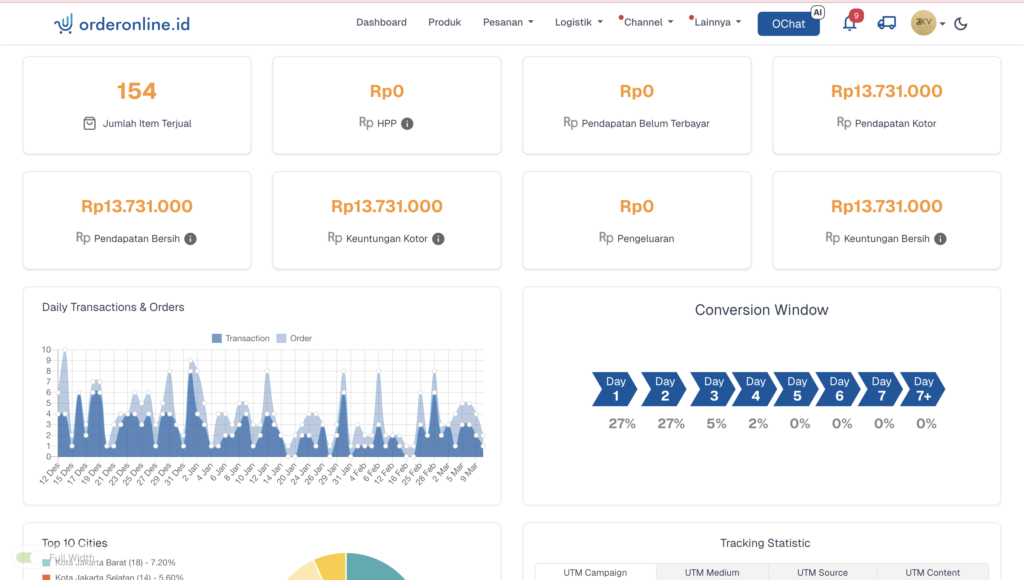Expand the Pesanan dropdown menu
This screenshot has height=580, width=1024.
point(508,22)
